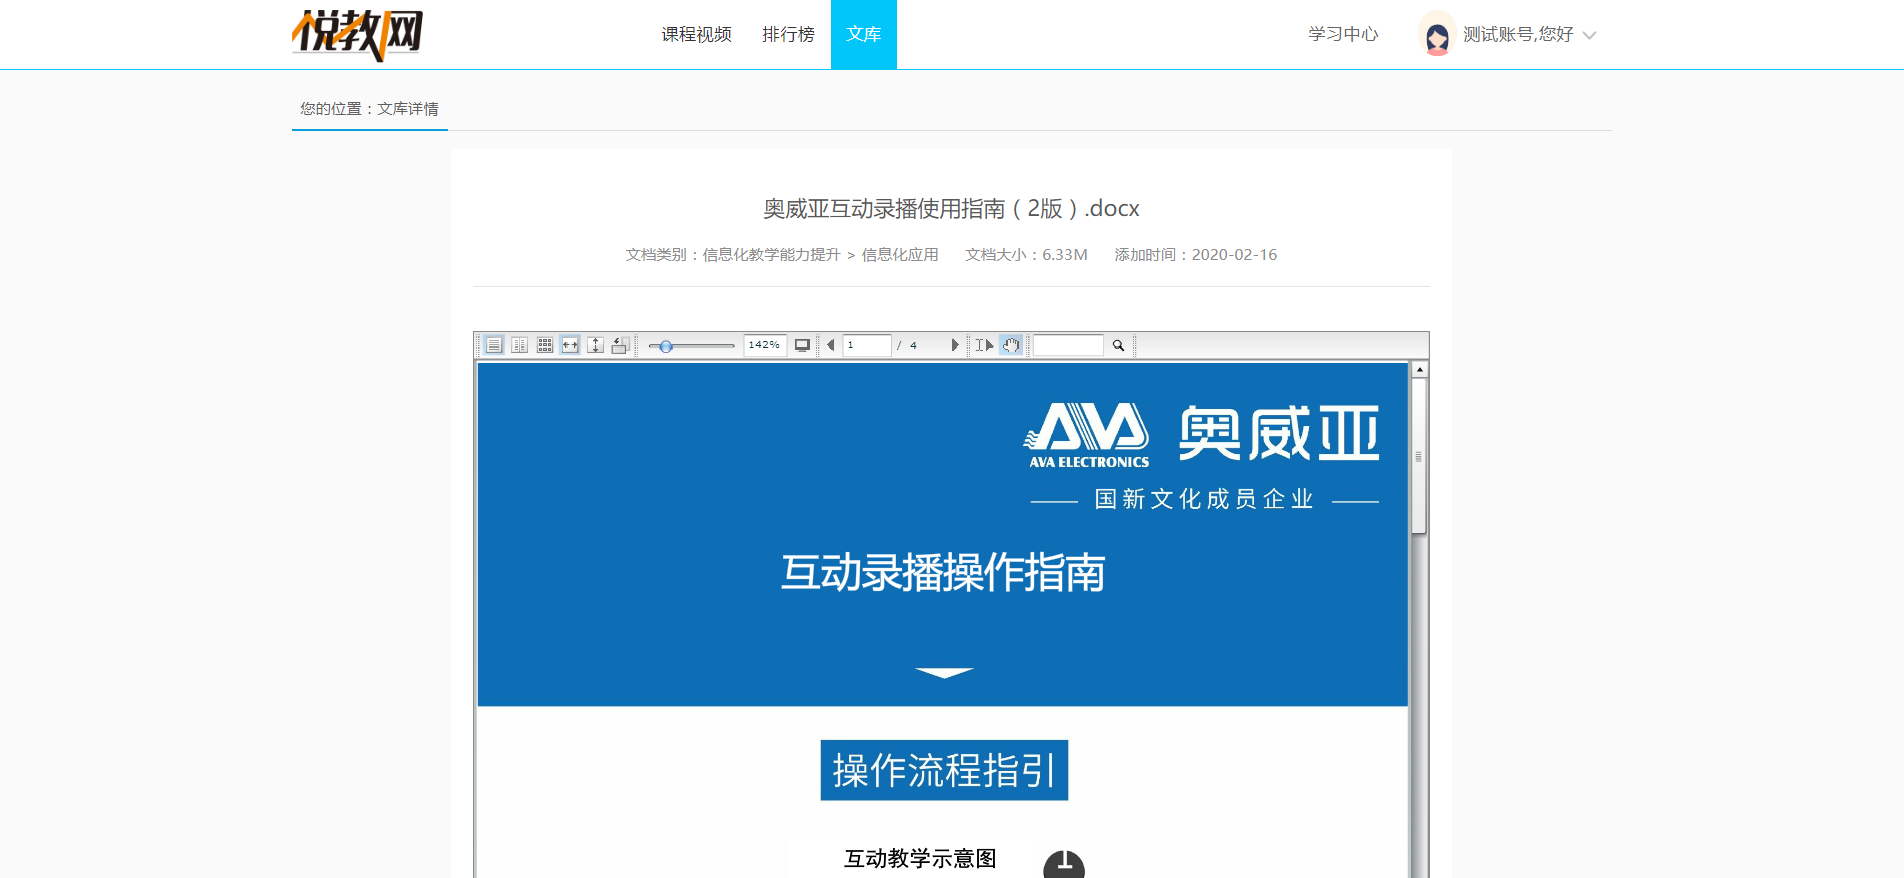This screenshot has height=878, width=1904.
Task: Select the 文库 navigation tab
Action: tap(864, 34)
